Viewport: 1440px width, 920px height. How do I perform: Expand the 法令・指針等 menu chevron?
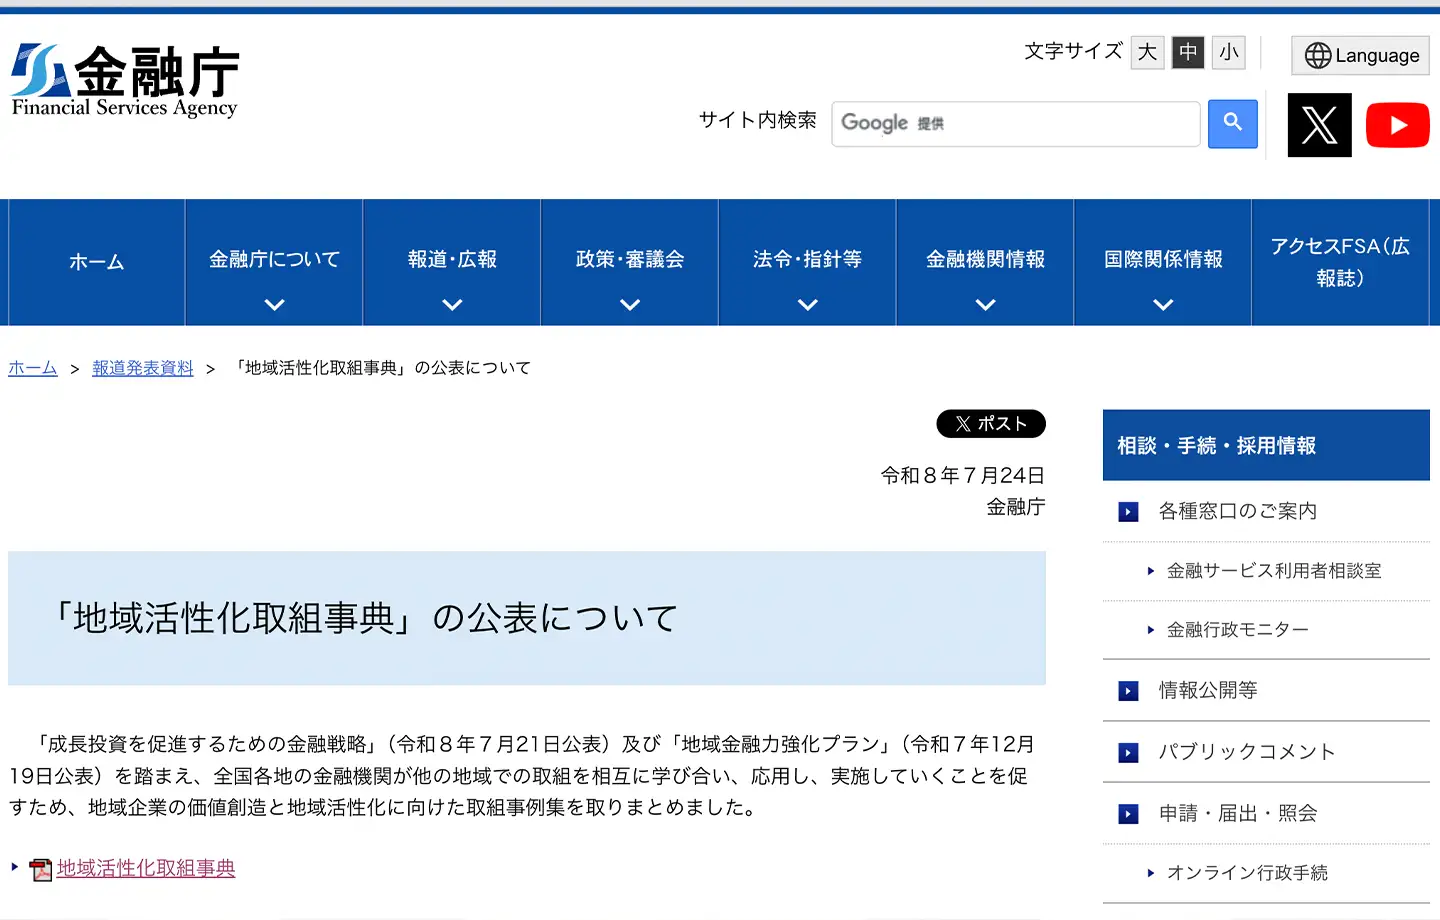pos(808,305)
